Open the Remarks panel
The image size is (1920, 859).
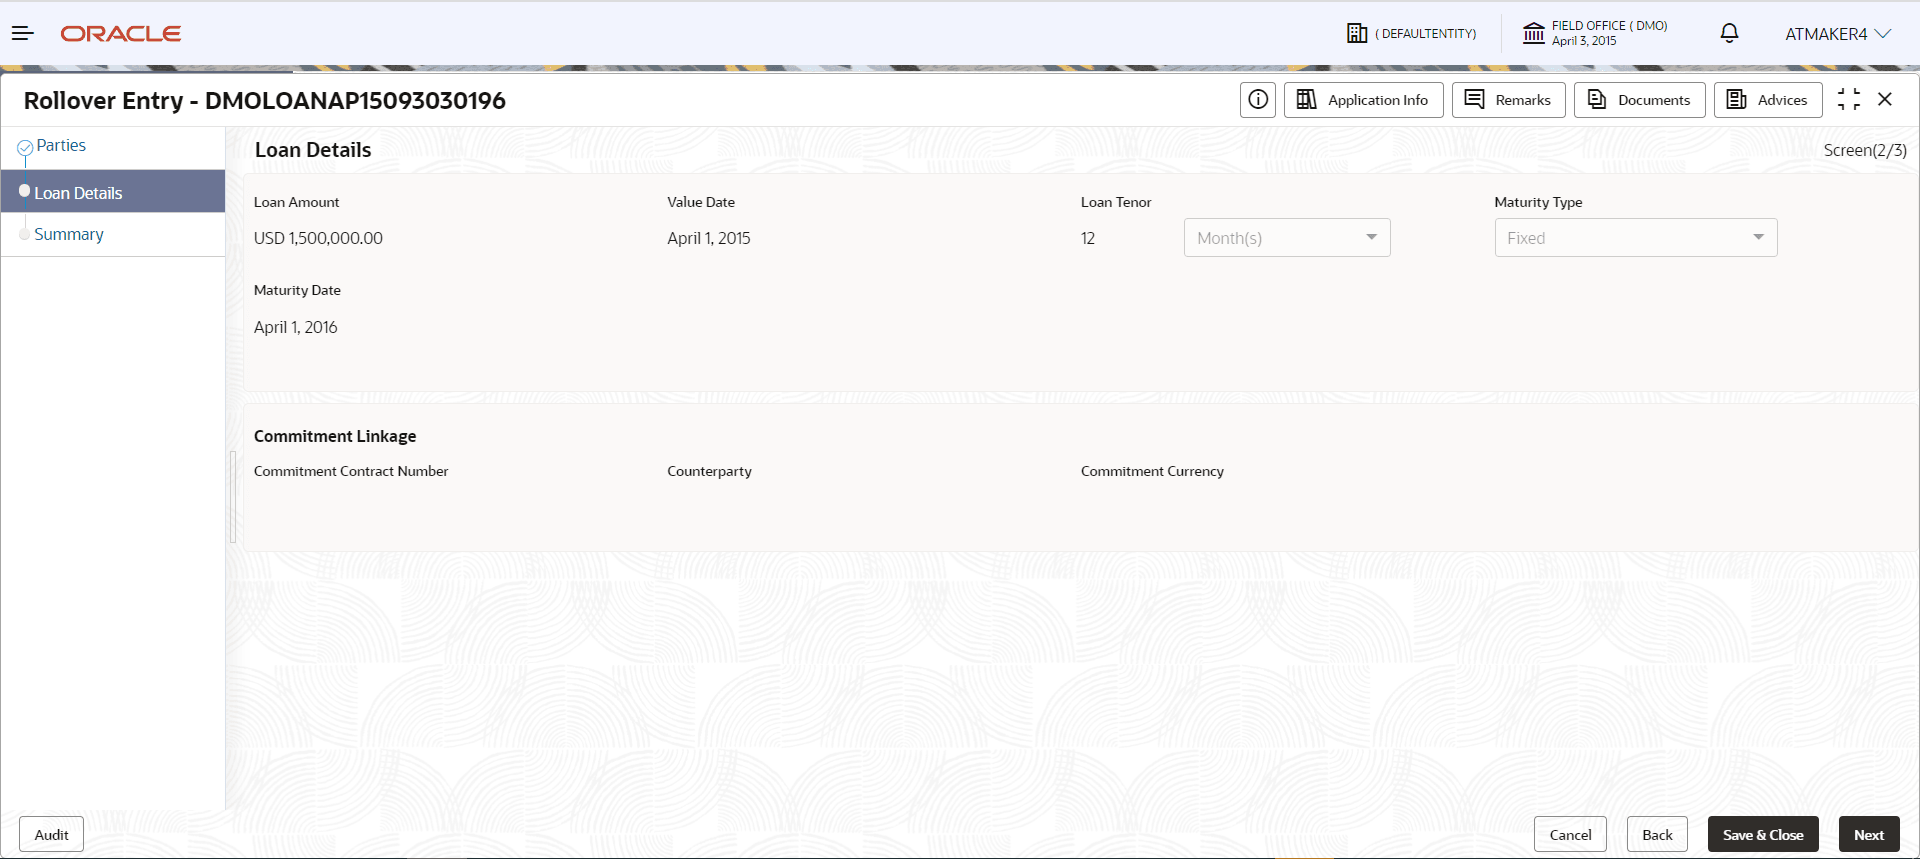pyautogui.click(x=1508, y=100)
